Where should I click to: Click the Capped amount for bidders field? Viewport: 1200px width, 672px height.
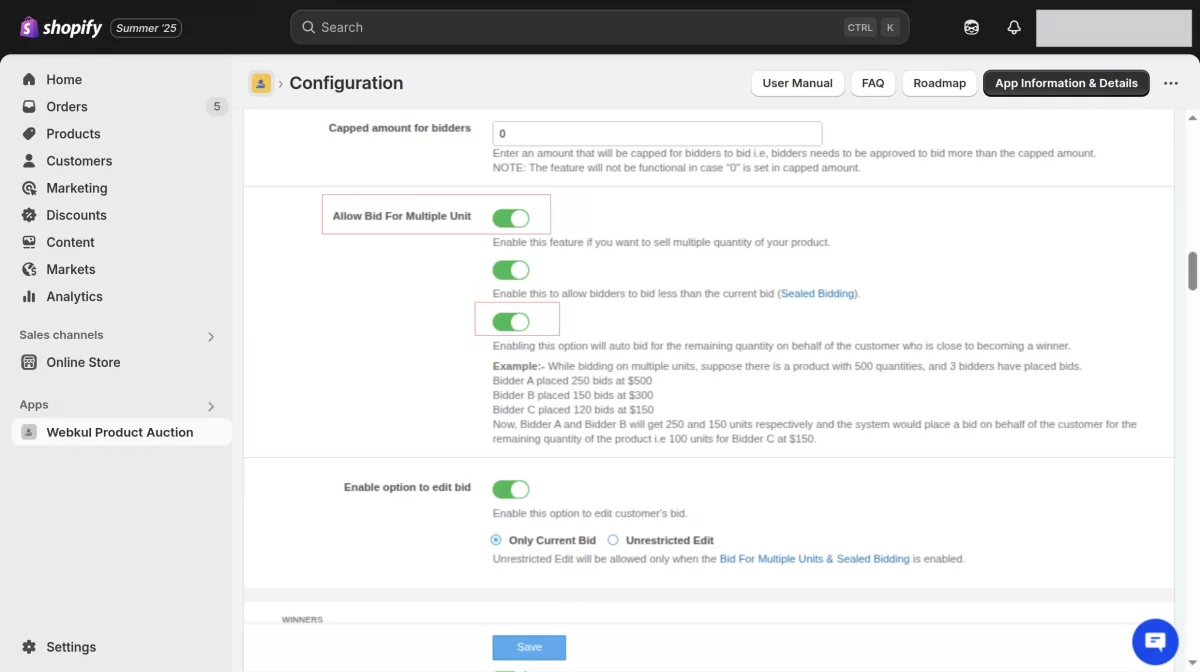pyautogui.click(x=657, y=134)
